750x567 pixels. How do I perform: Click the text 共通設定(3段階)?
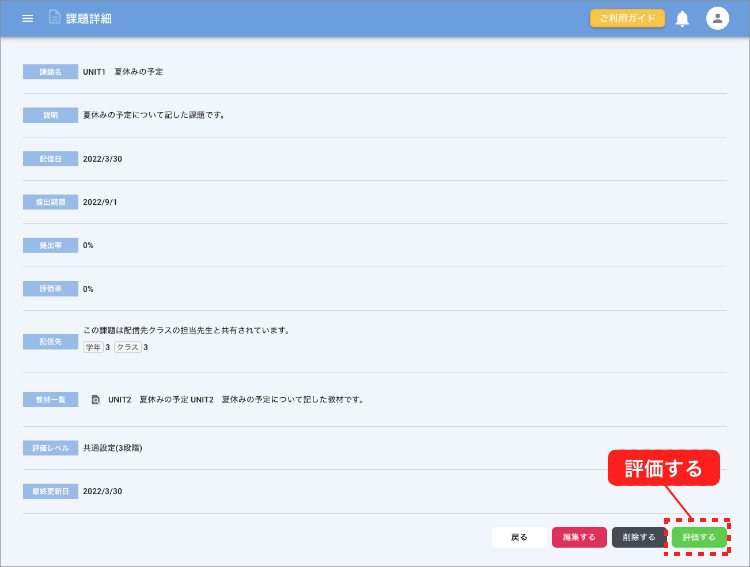112,448
